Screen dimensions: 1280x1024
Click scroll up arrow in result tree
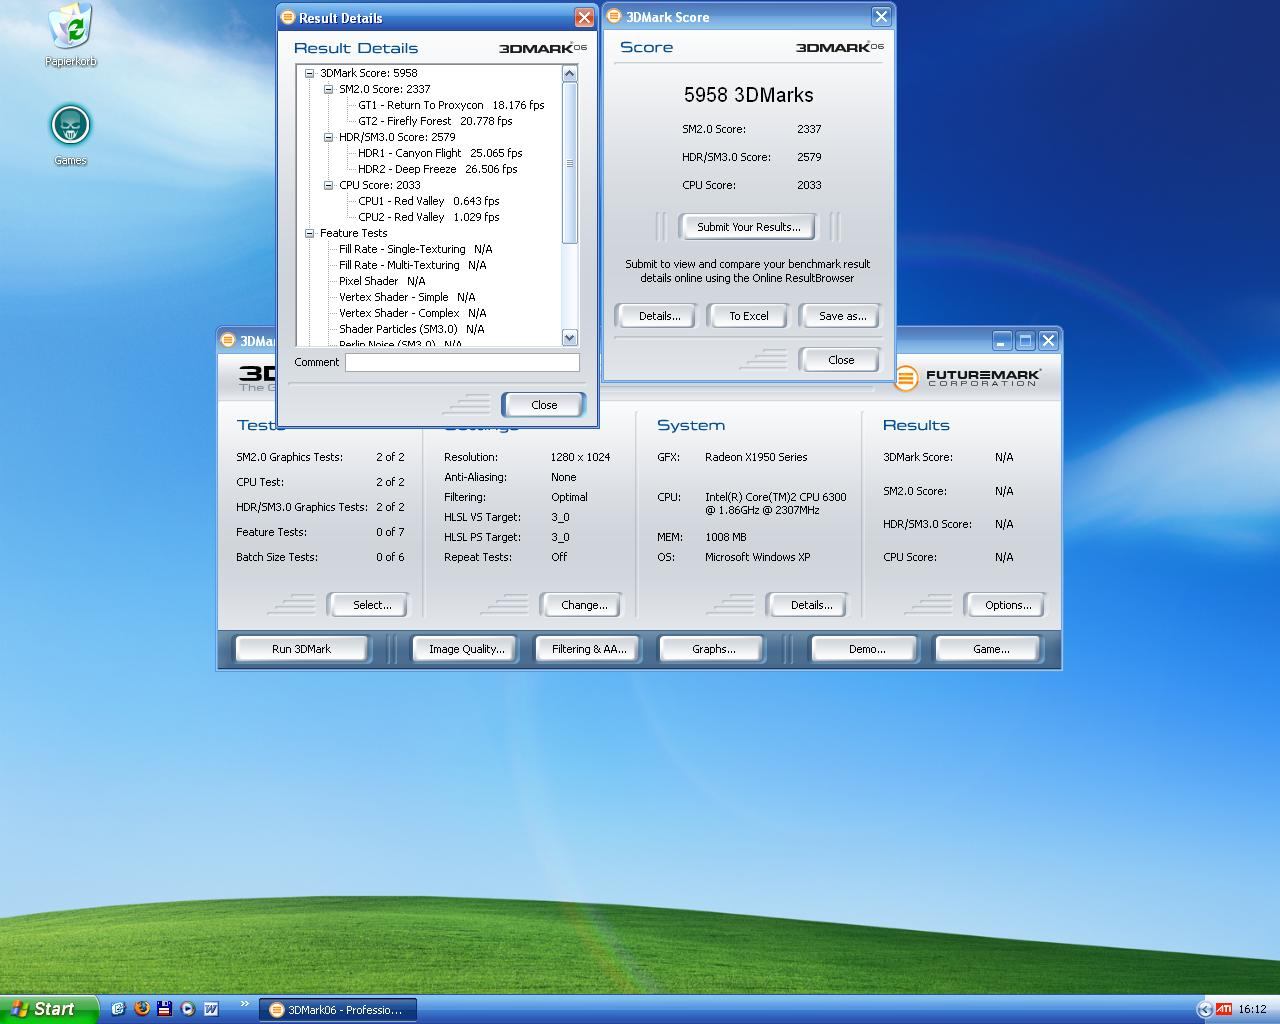tap(570, 73)
